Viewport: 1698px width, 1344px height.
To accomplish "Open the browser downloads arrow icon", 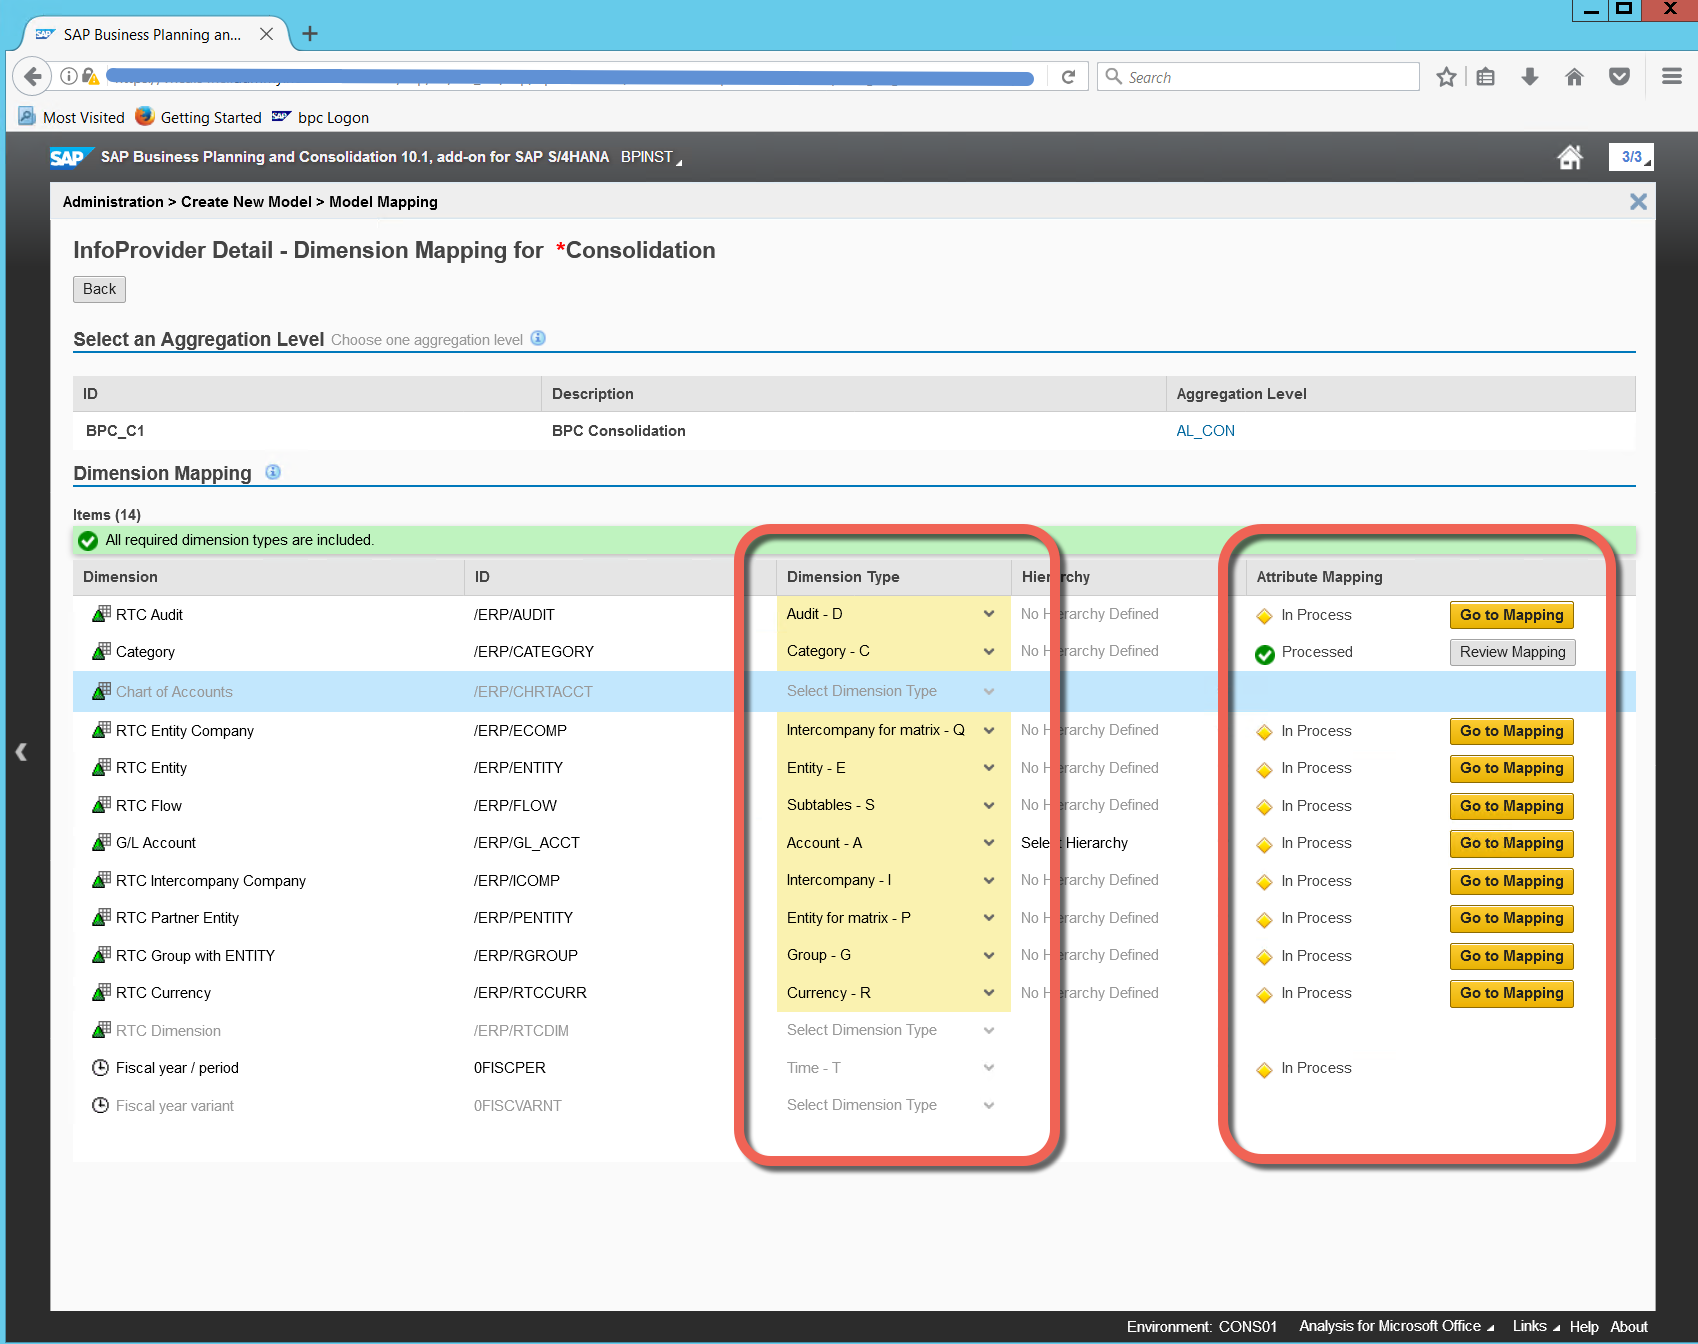I will click(1529, 77).
